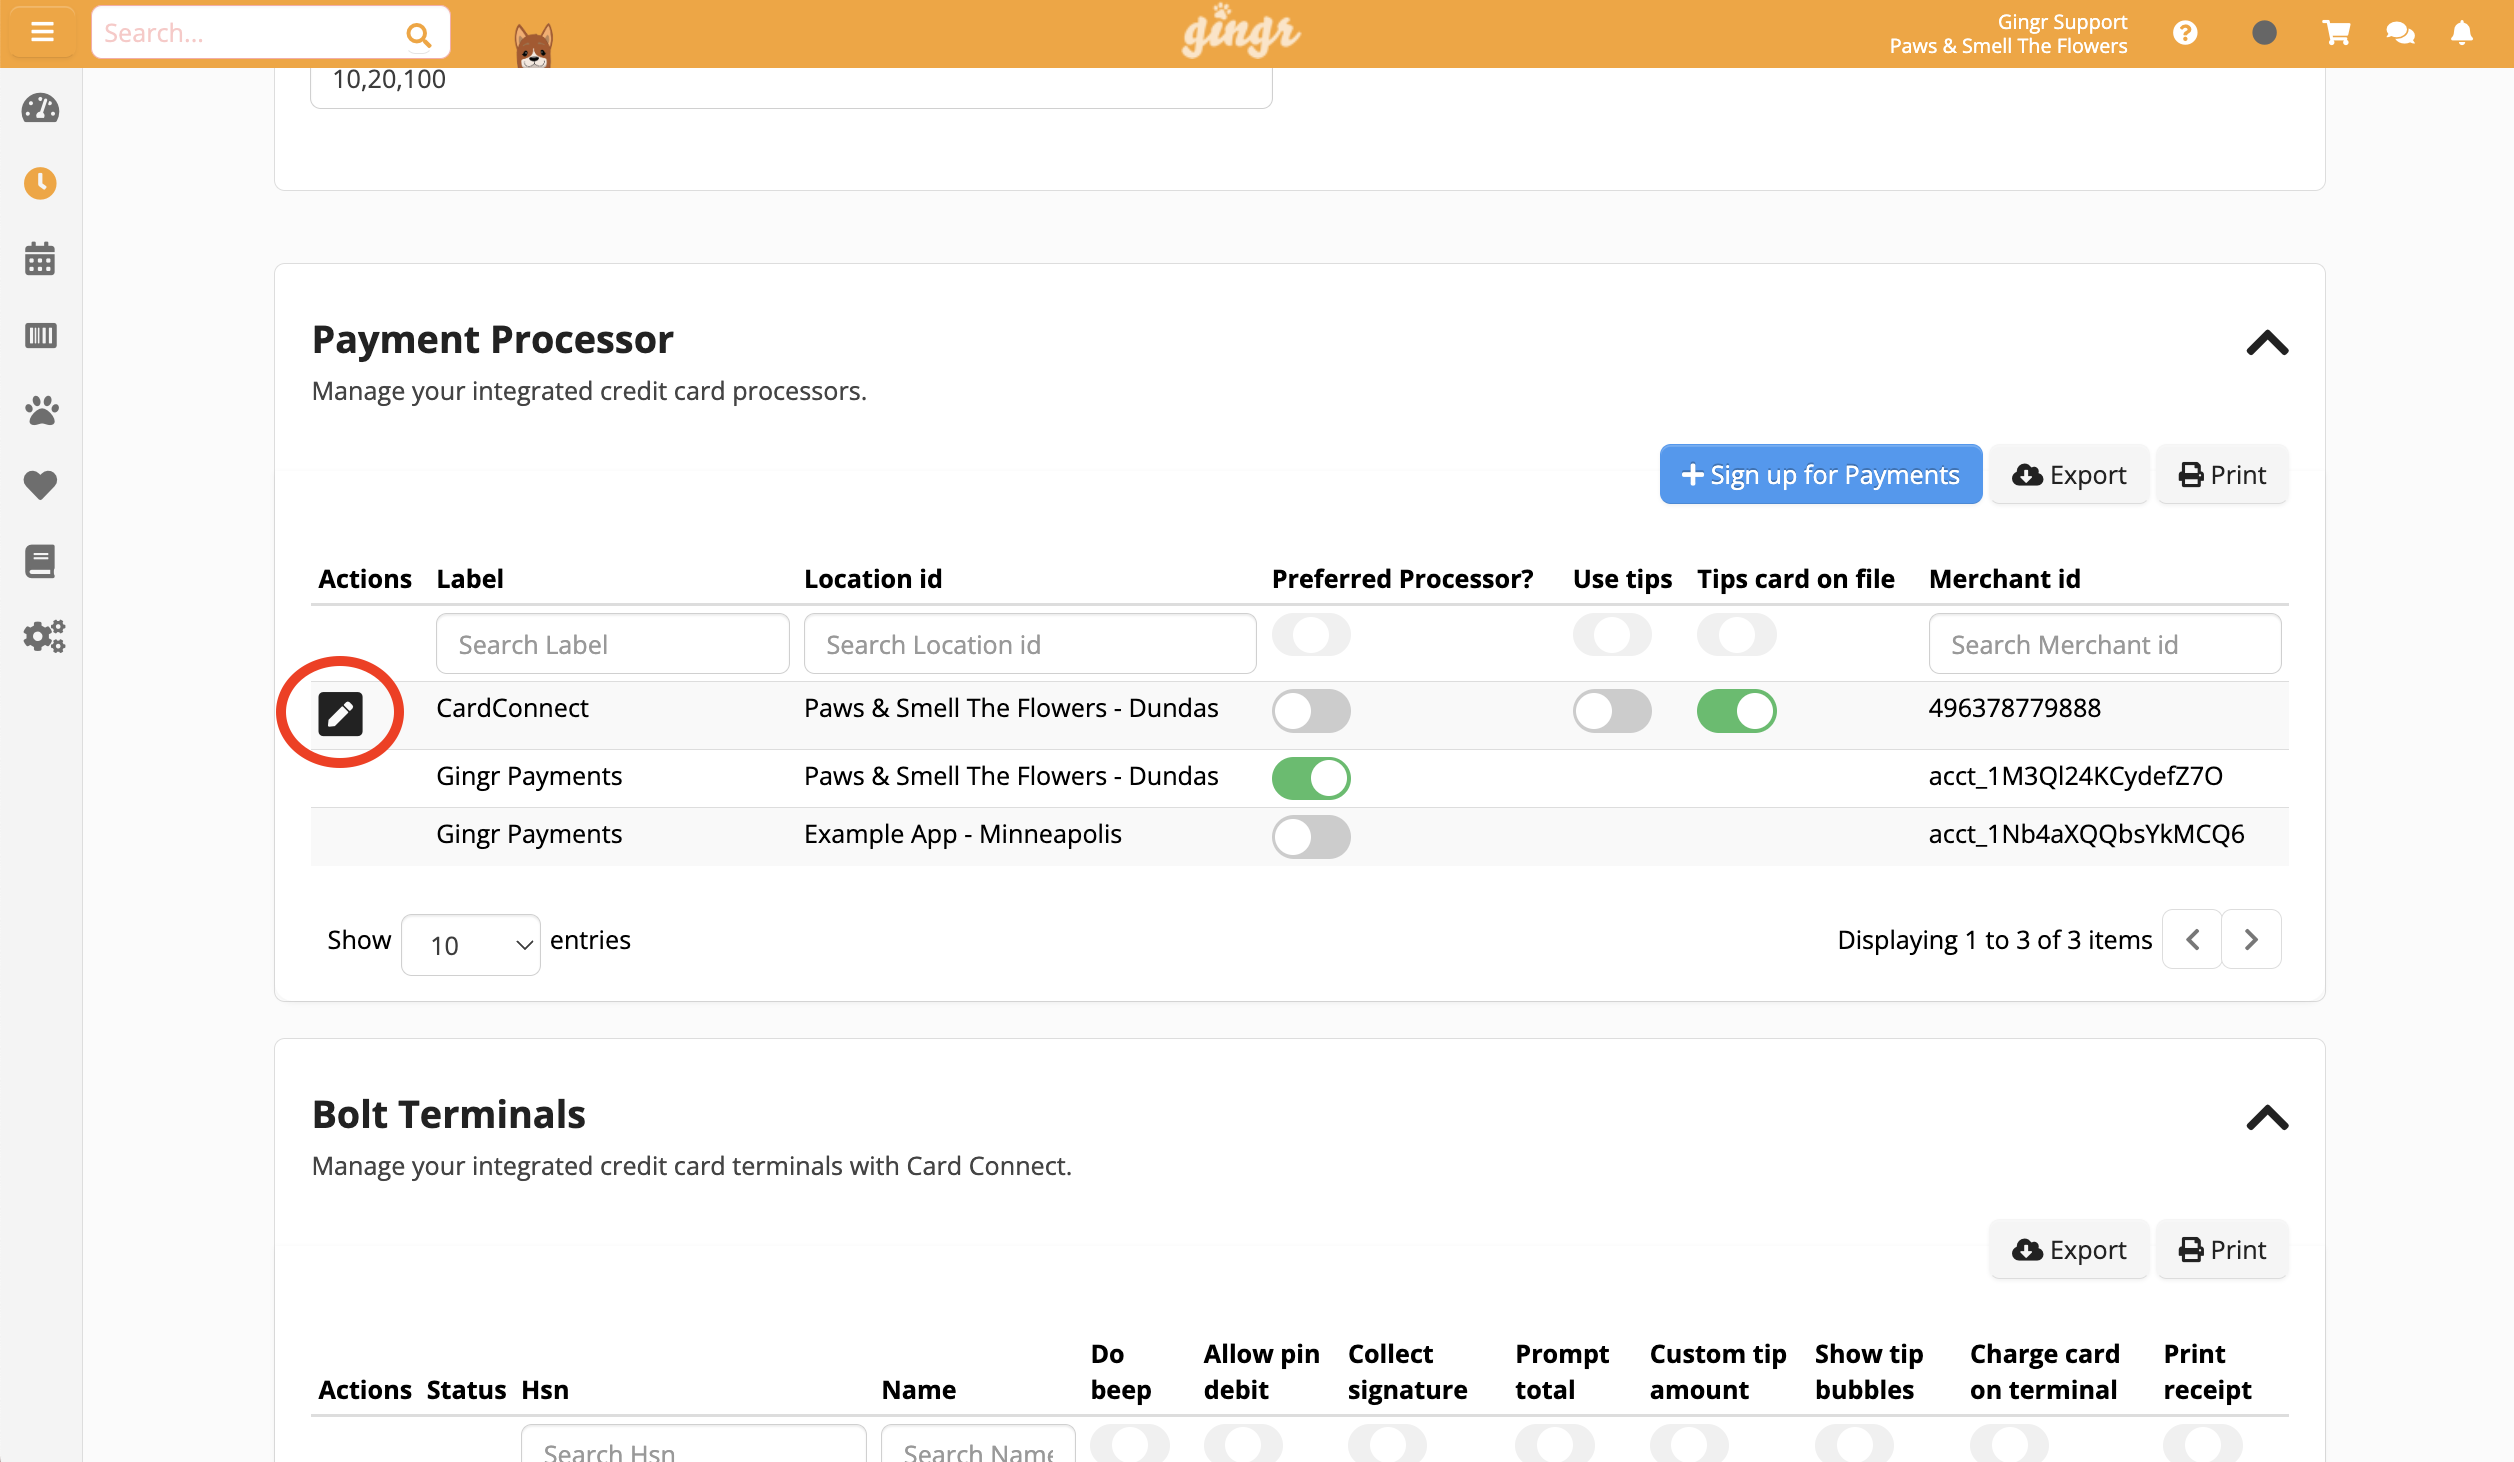
Task: Click the Gingr logo
Action: 1241,31
